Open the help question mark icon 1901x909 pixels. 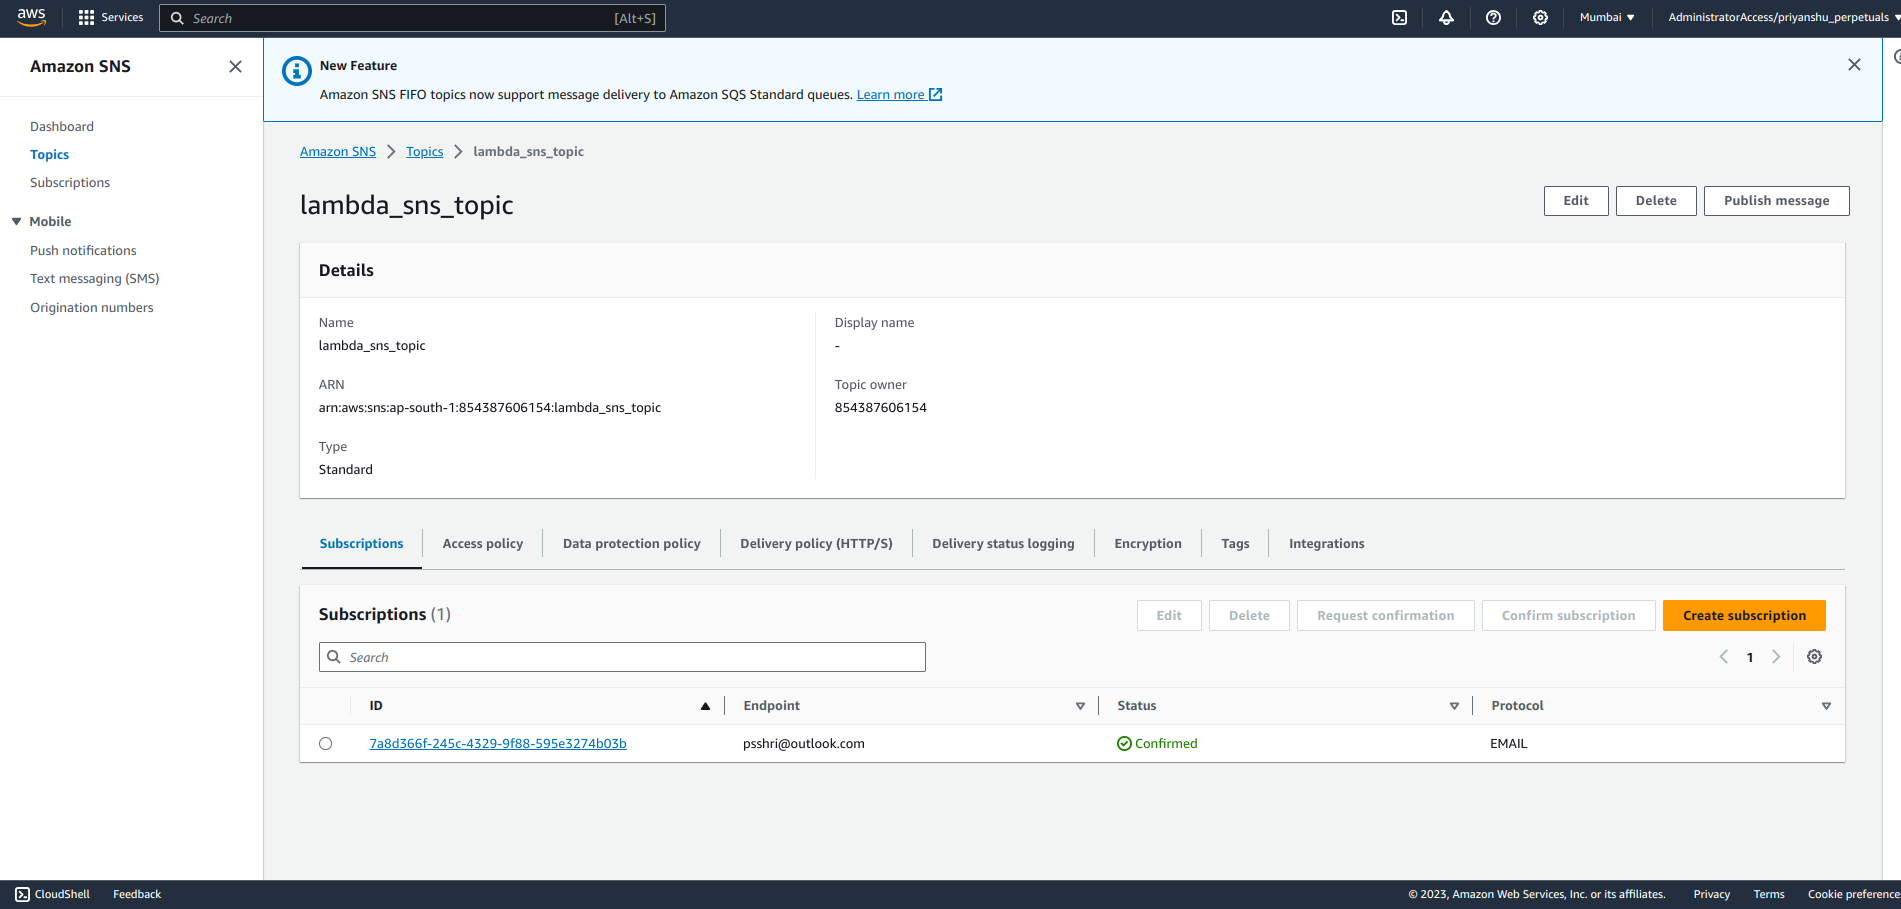1493,18
